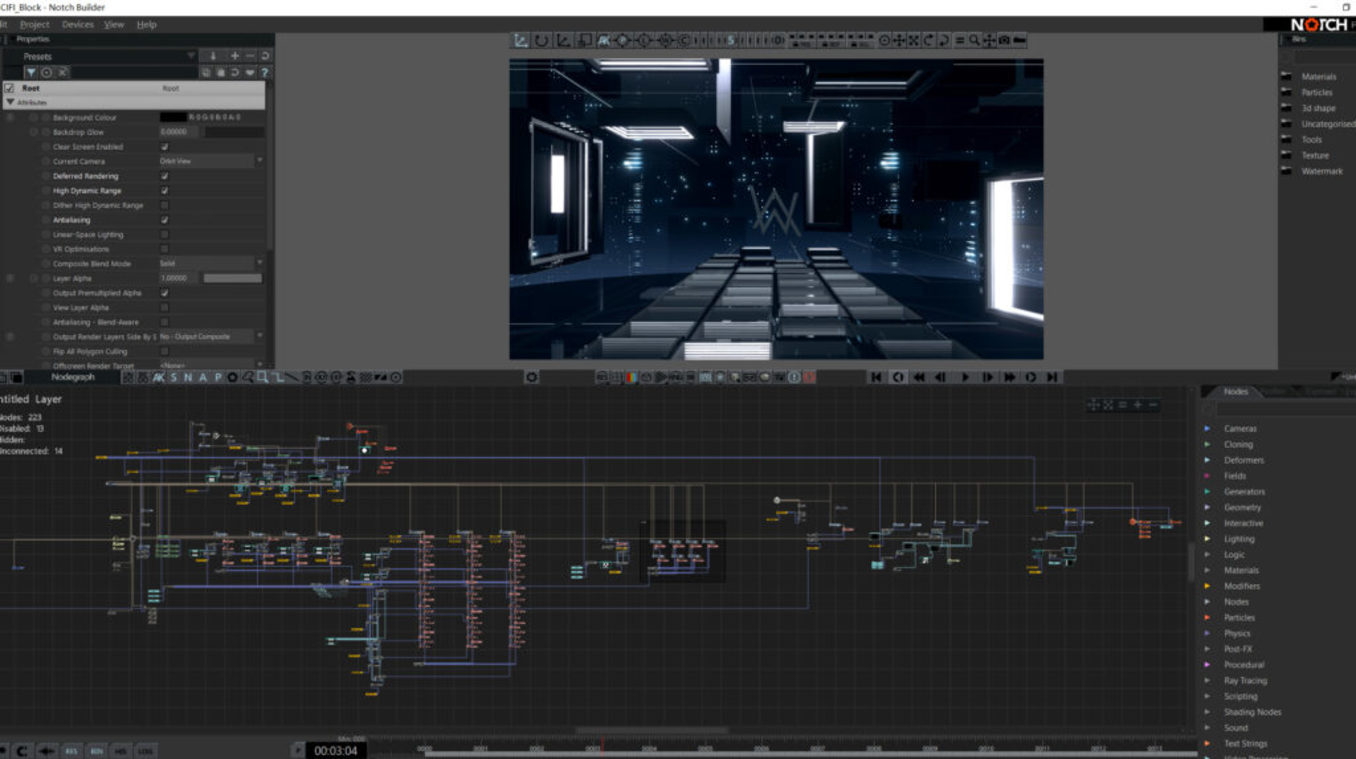Click the minus icon to remove a preset

tap(250, 56)
